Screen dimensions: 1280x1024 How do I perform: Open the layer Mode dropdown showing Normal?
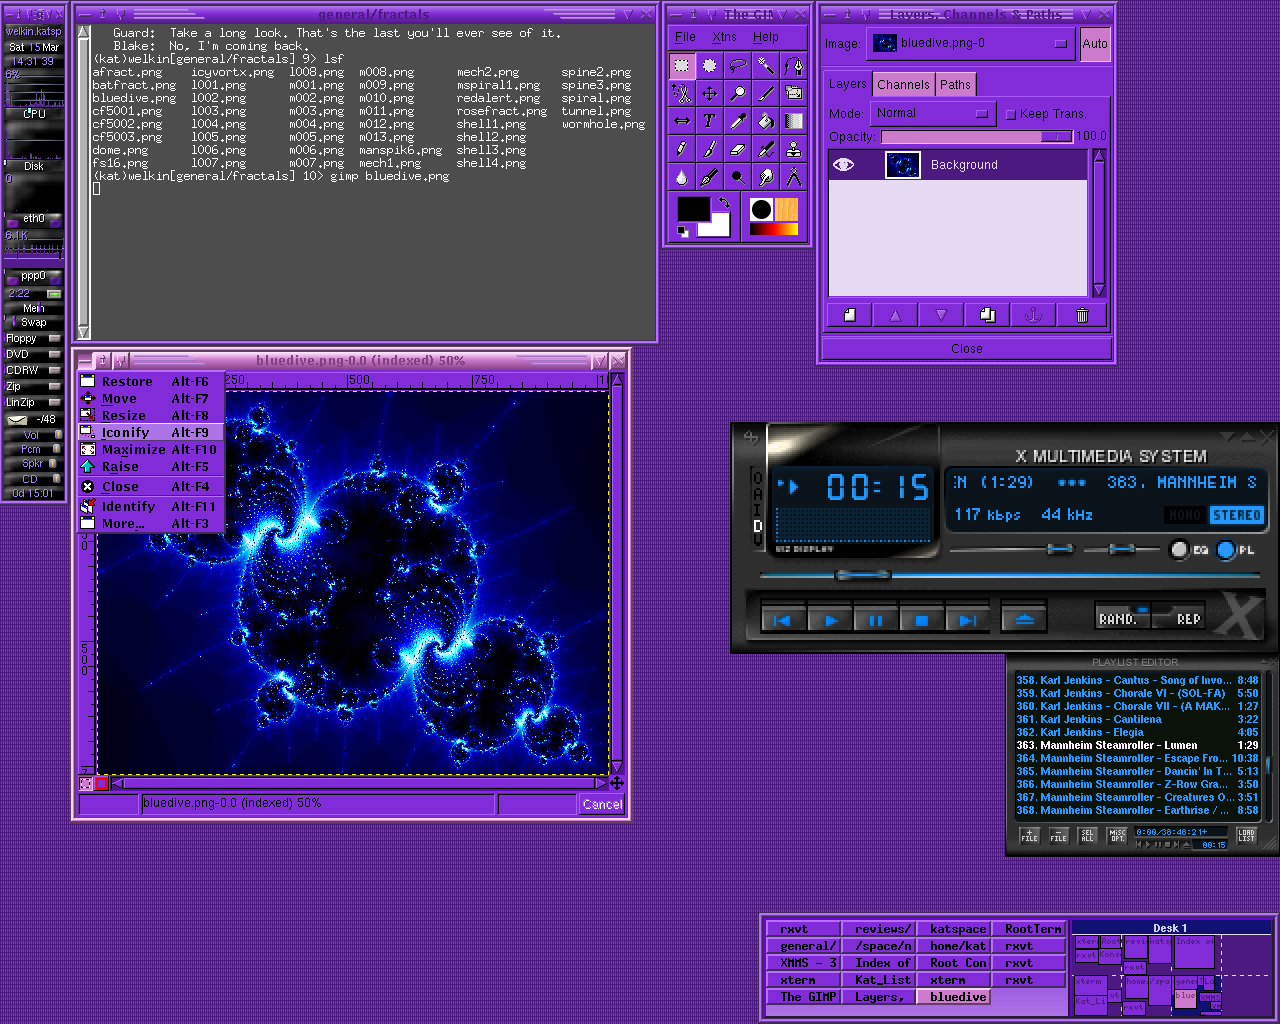[933, 113]
